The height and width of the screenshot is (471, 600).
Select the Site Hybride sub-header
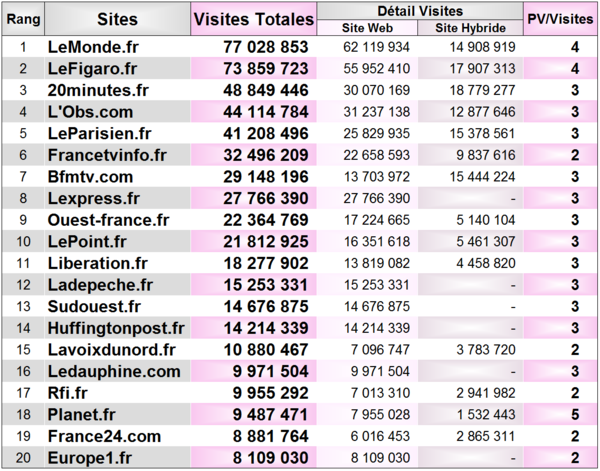[470, 28]
